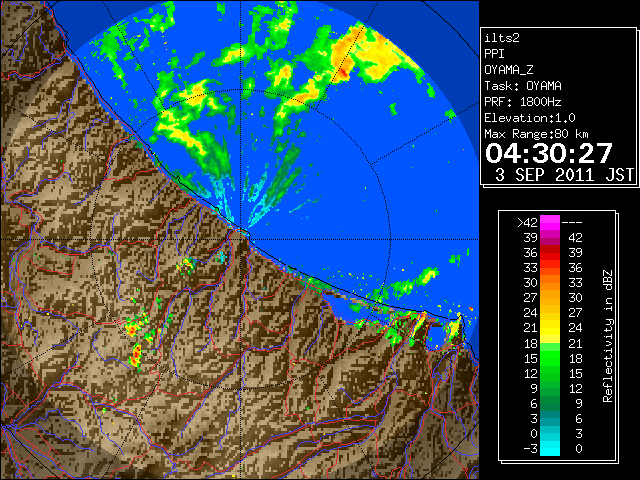This screenshot has width=640, height=480.
Task: Click the 'PRF: 1800Hz' text
Action: 523,102
